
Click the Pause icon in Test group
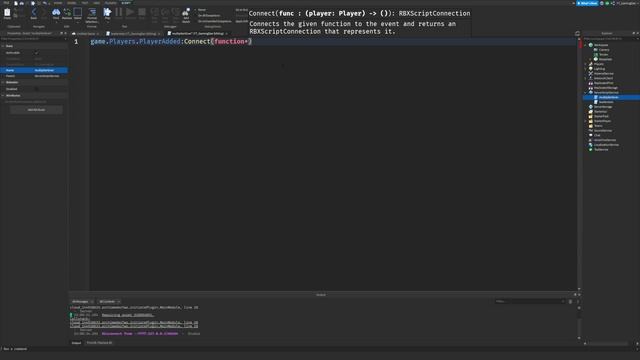click(119, 13)
